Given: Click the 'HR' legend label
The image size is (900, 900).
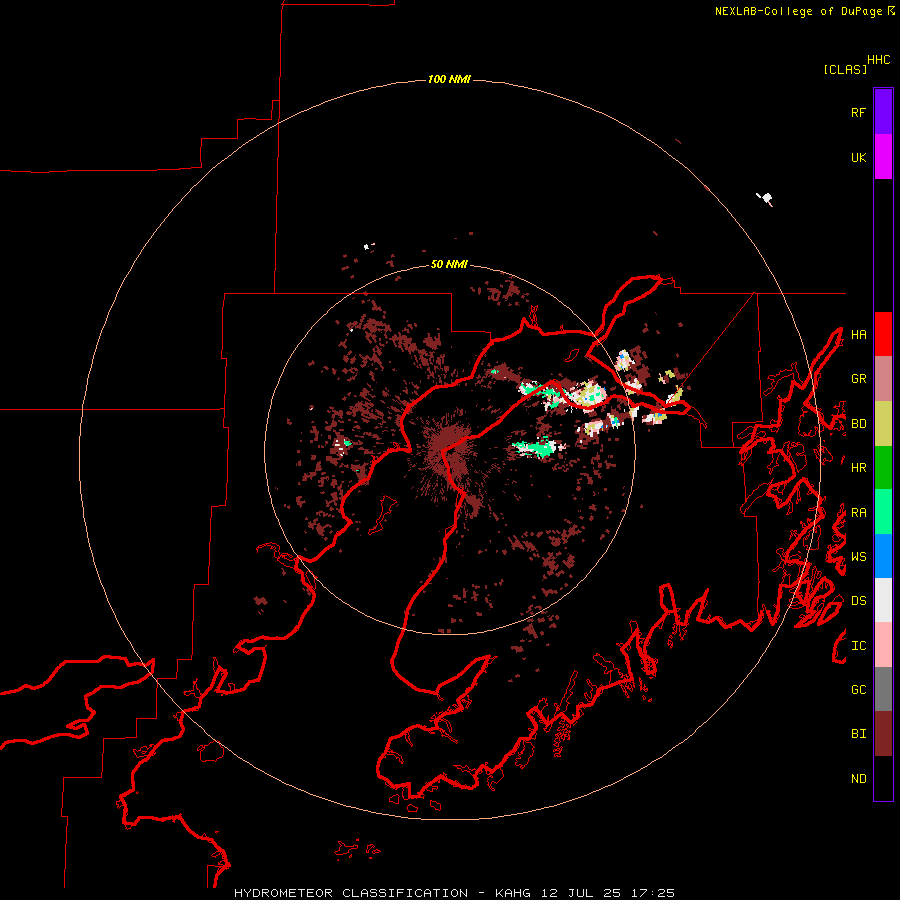Looking at the screenshot, I should (x=858, y=468).
